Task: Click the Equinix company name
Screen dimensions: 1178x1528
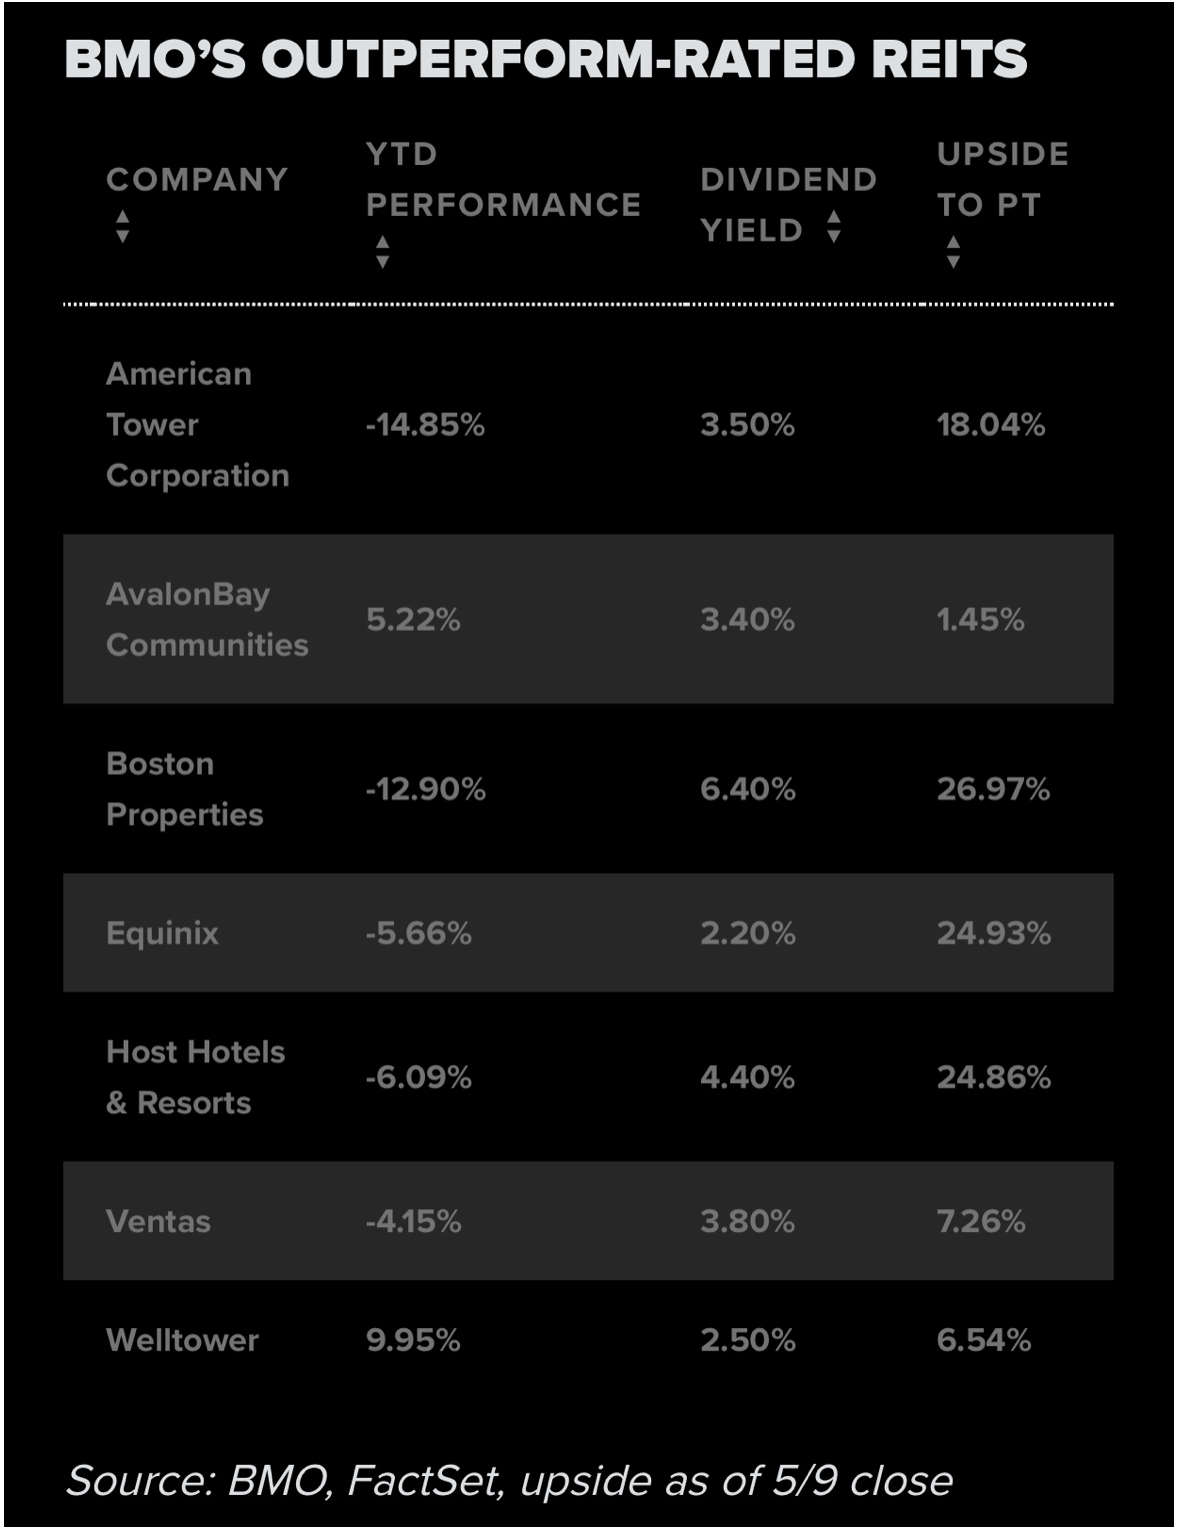Action: click(x=162, y=933)
